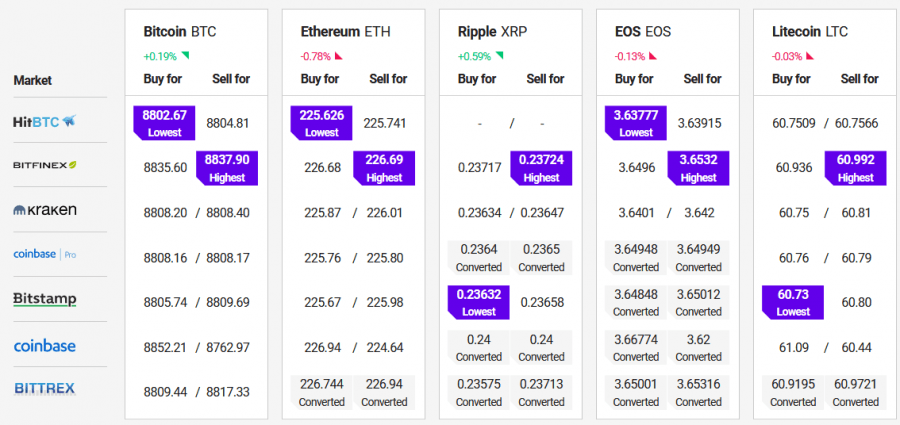Click the +0.59% change under Ripple

[x=475, y=56]
